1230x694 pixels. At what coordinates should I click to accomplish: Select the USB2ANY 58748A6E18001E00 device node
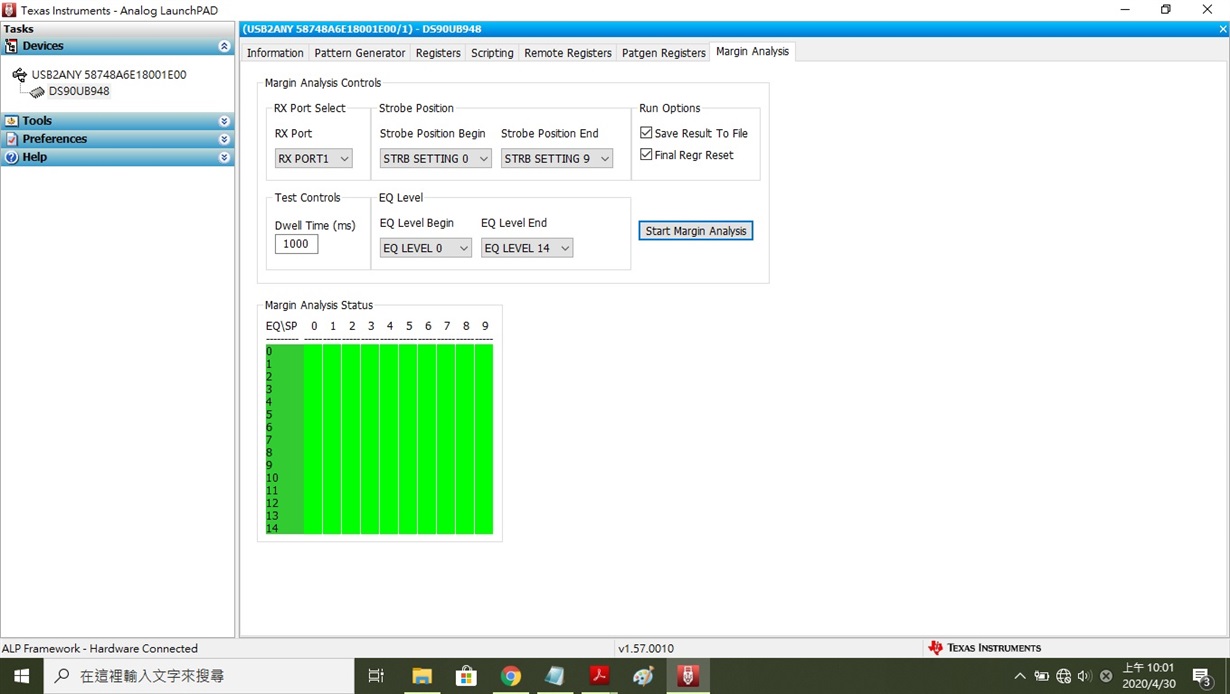[108, 75]
